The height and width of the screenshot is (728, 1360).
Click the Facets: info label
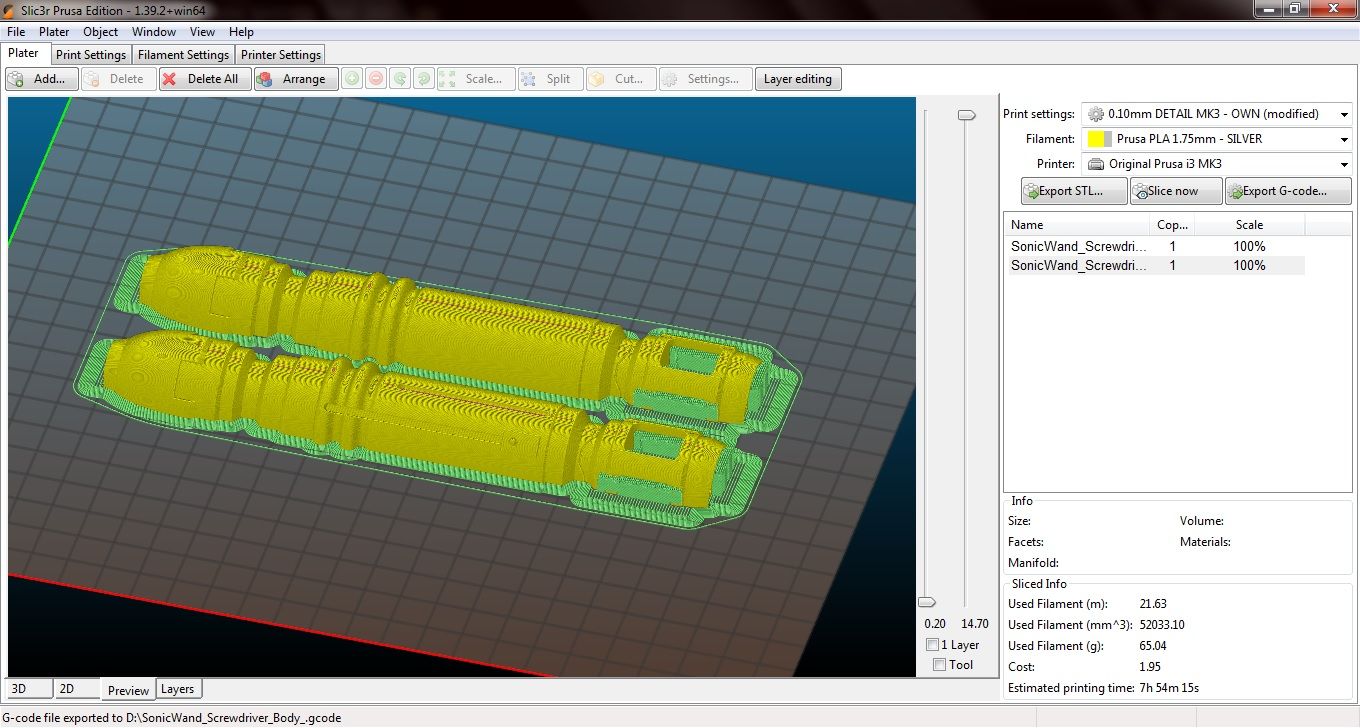tap(1026, 542)
